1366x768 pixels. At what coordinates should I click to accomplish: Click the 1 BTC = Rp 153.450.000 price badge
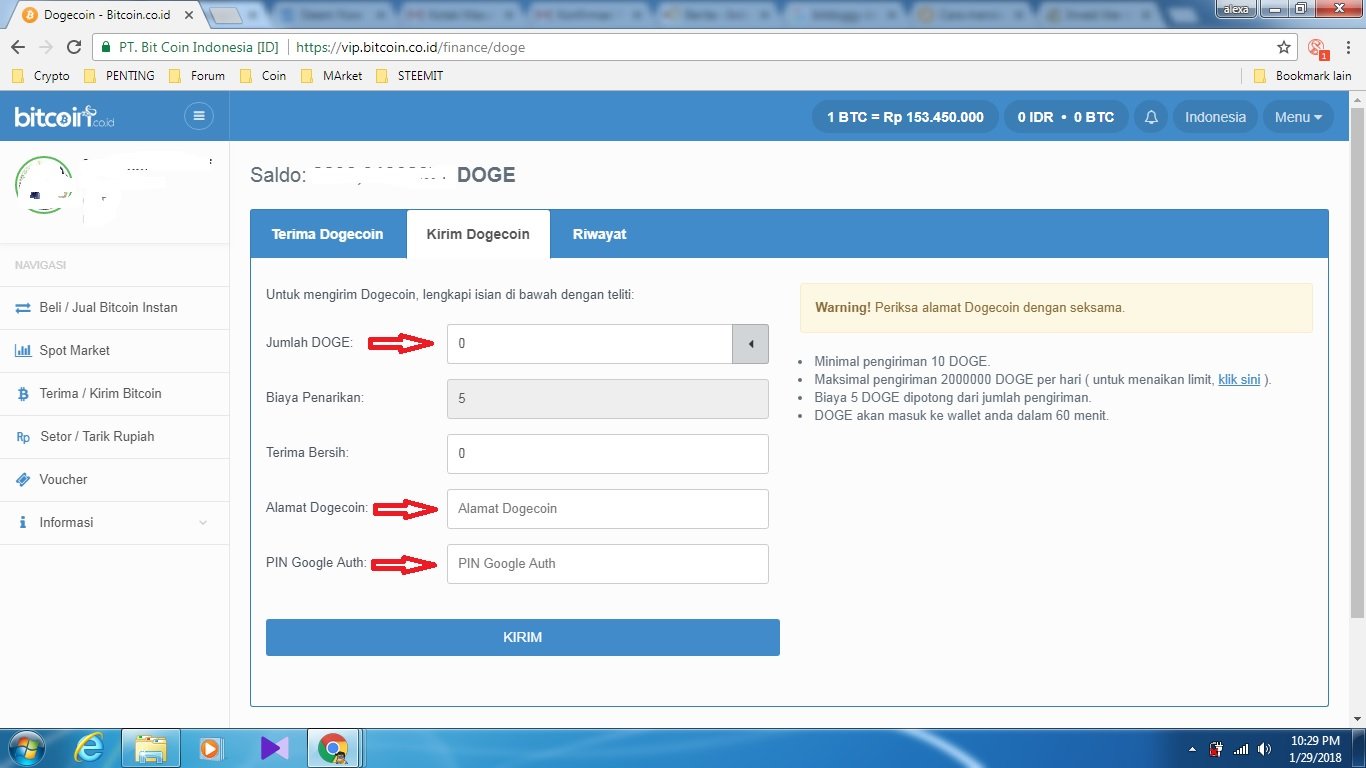[x=905, y=117]
